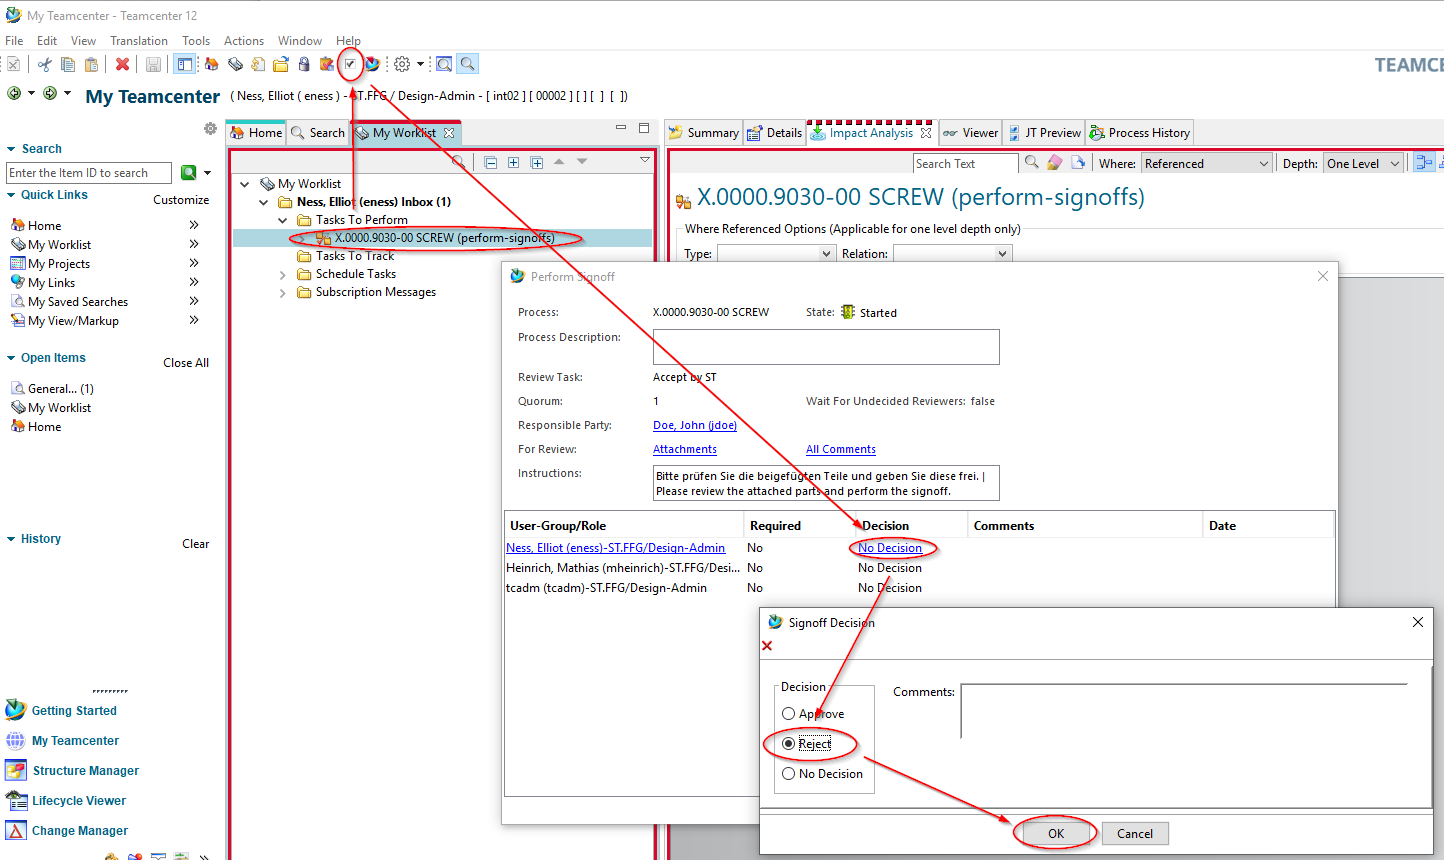Screen dimensions: 1444x860
Task: Select the Approve radio button
Action: 789,714
